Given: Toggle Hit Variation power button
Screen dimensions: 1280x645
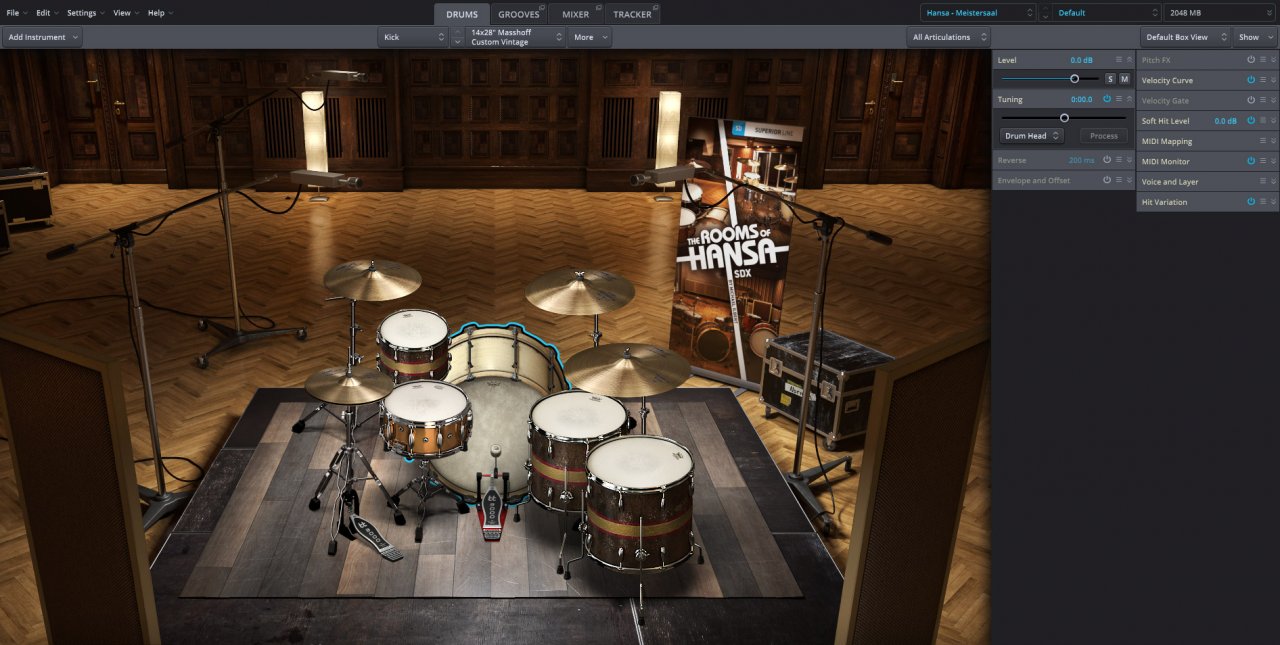Looking at the screenshot, I should pos(1251,202).
